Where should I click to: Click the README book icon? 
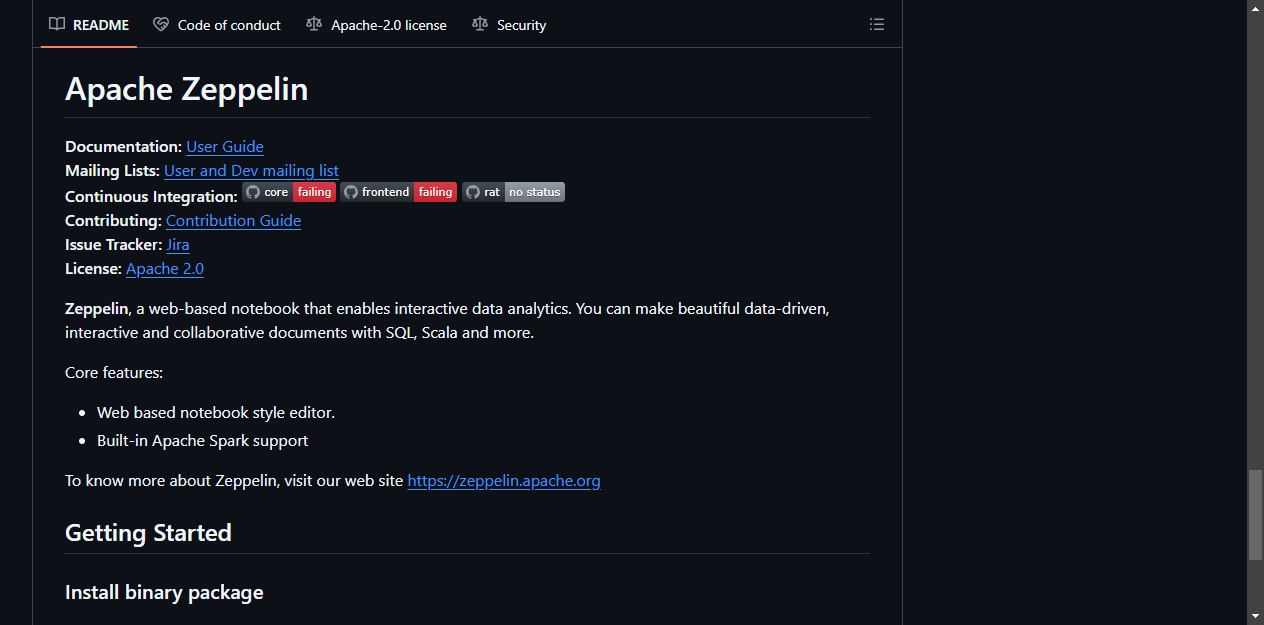(x=57, y=24)
